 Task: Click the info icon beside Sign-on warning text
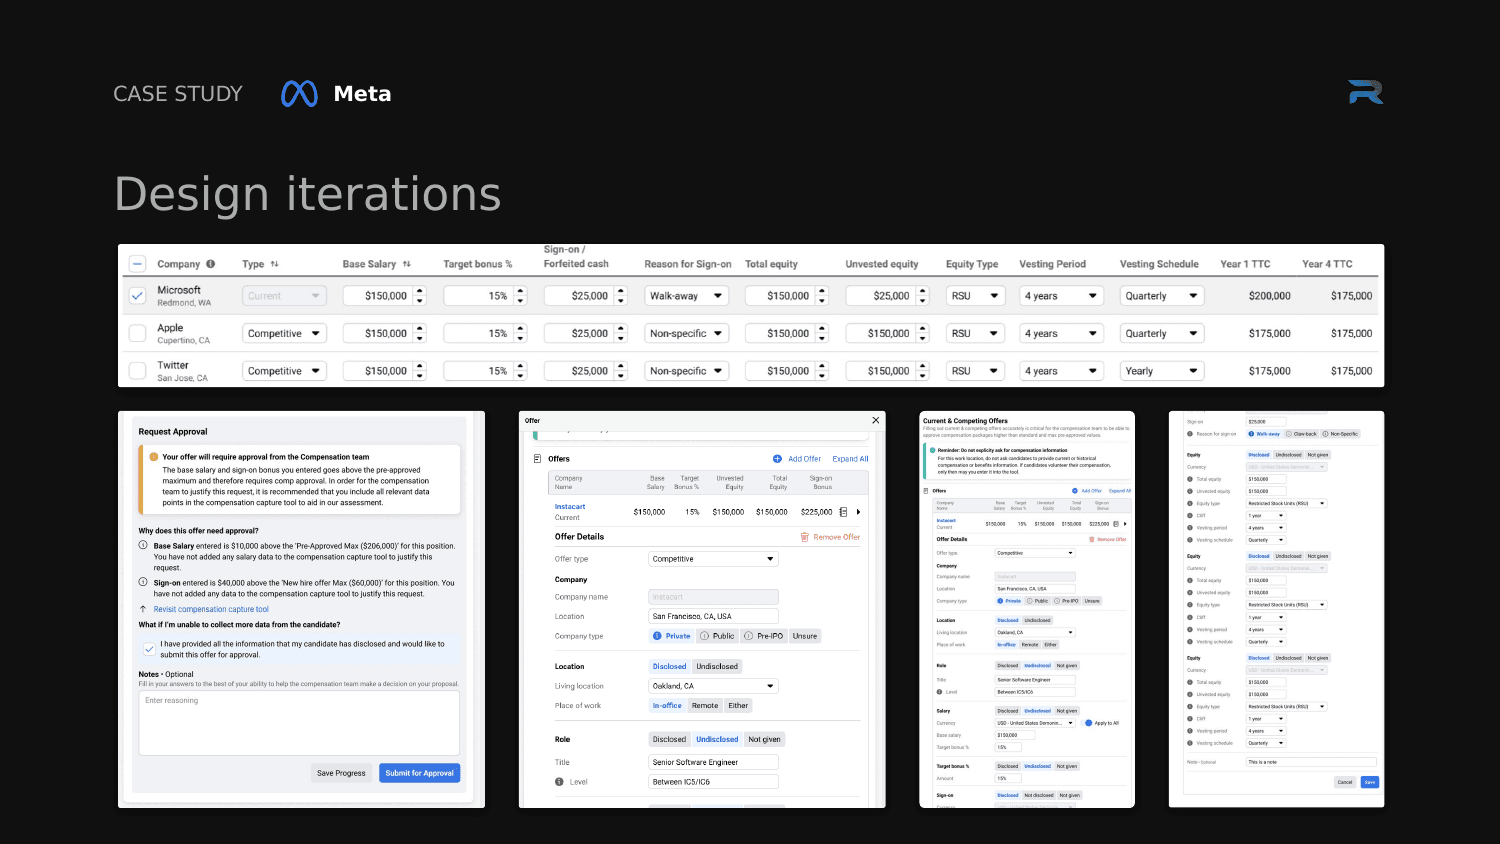click(143, 582)
